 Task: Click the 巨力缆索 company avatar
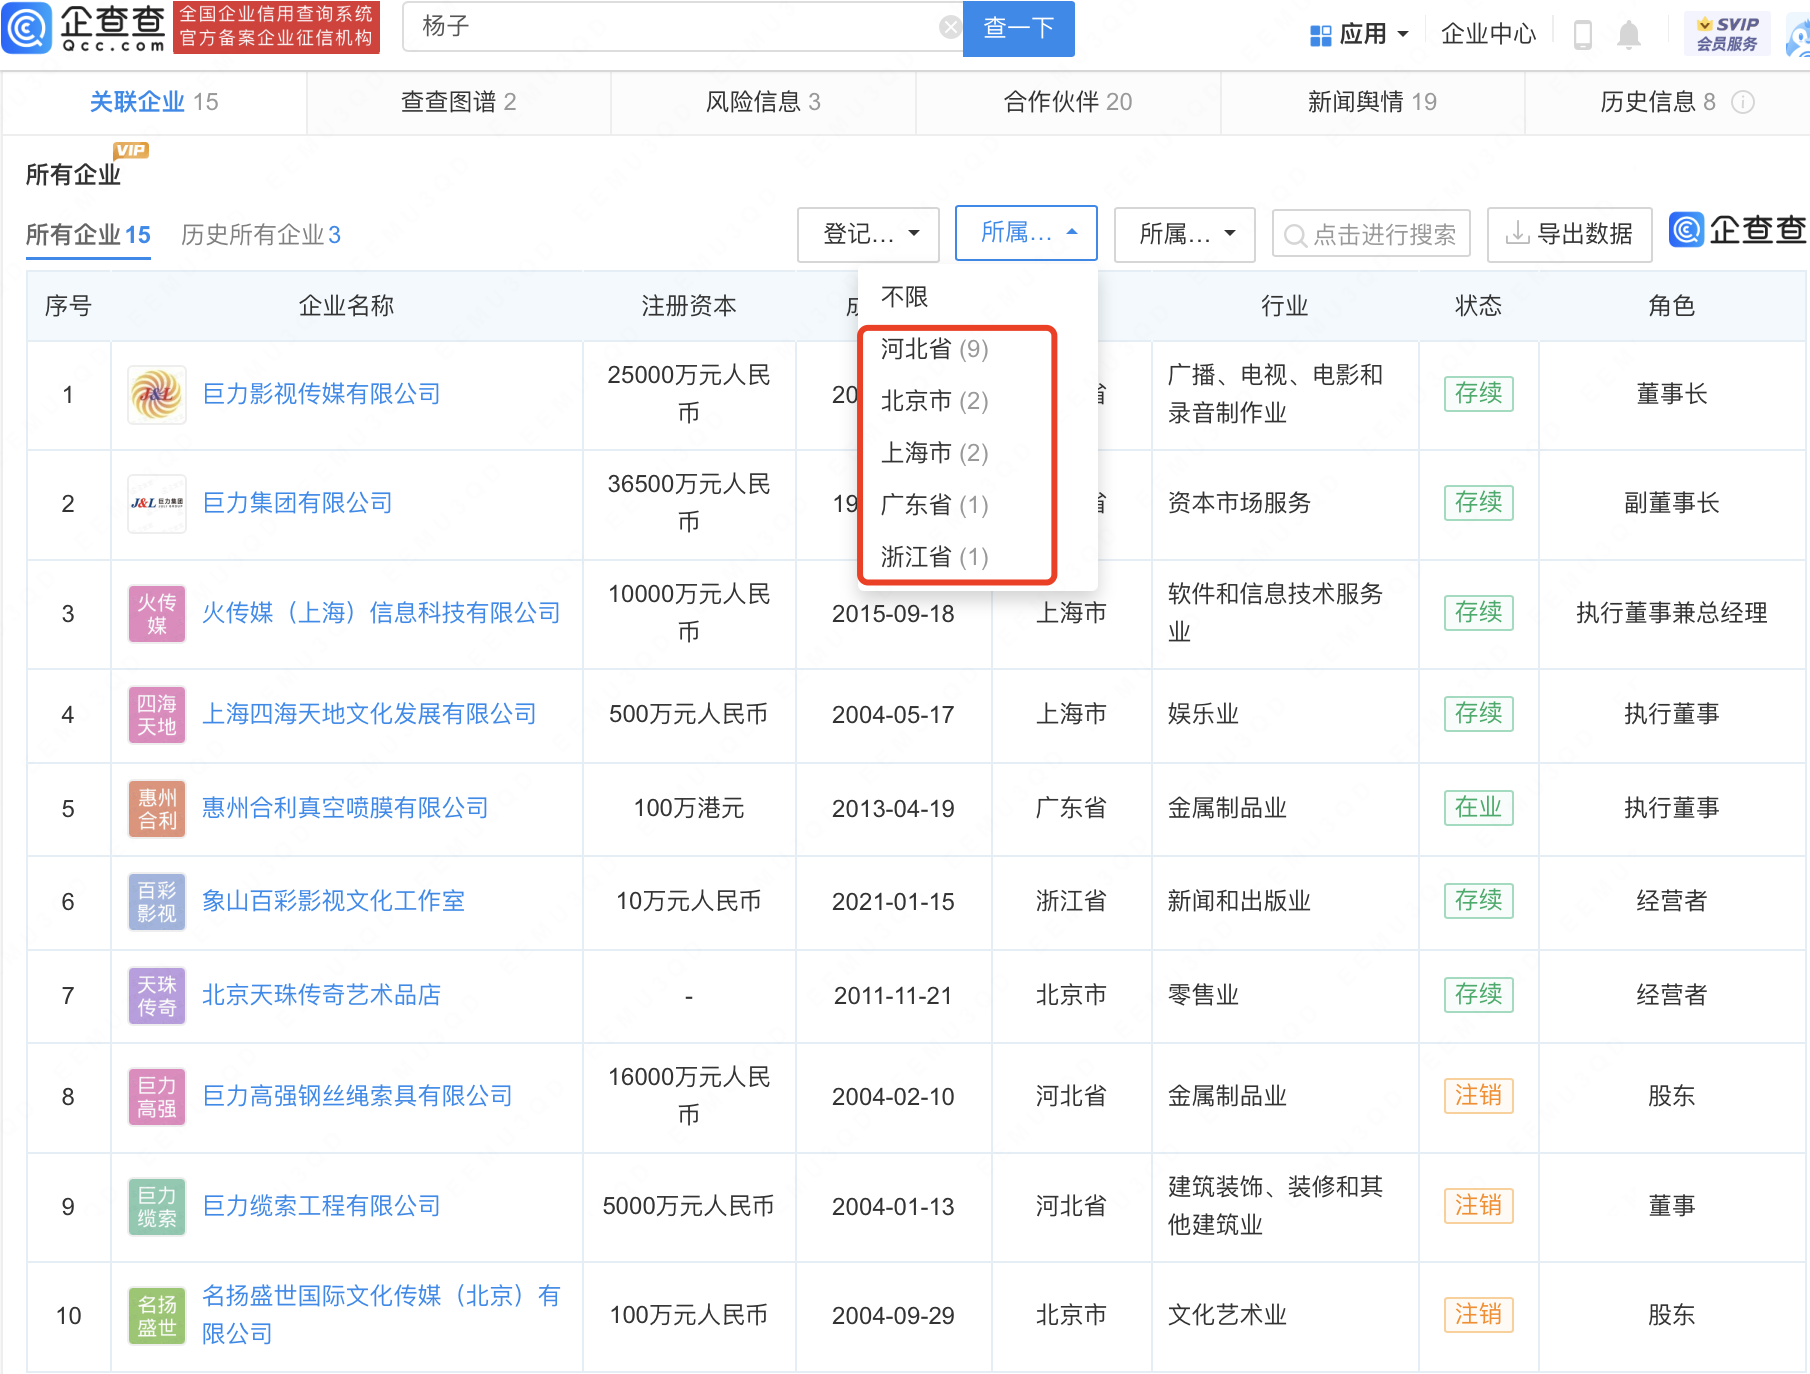coord(157,1206)
